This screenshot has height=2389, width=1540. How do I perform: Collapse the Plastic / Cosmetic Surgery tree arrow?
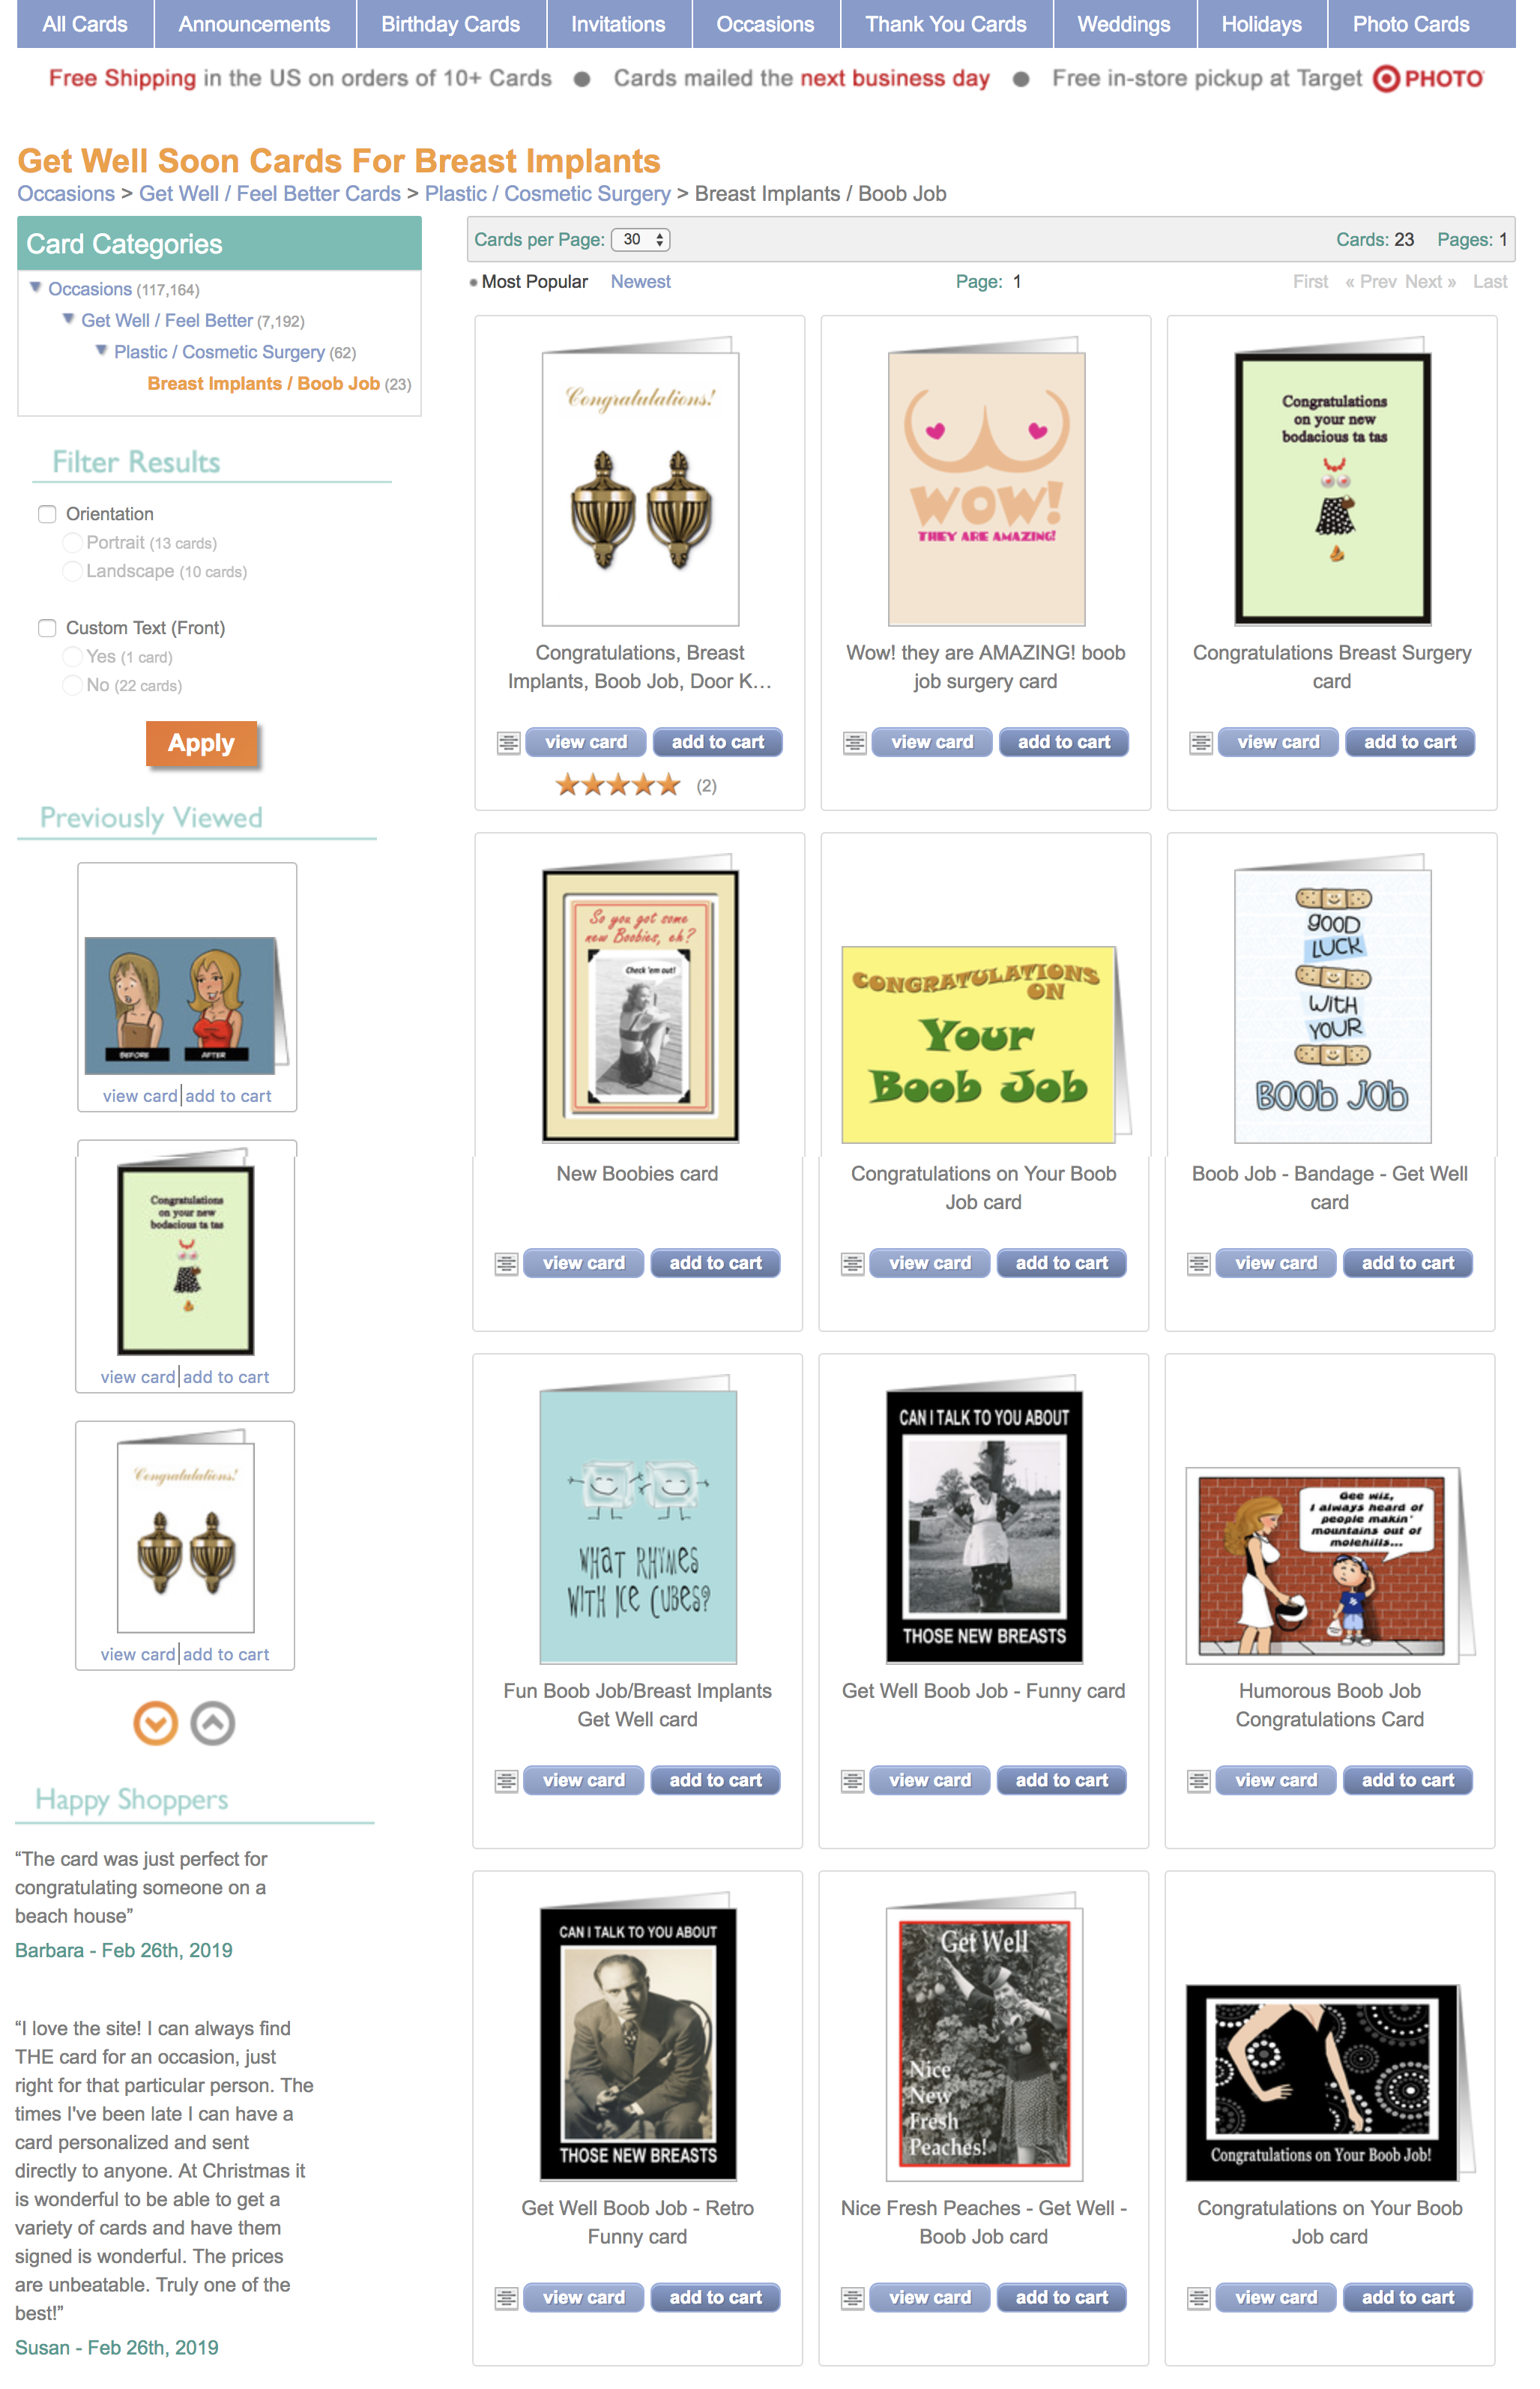(x=101, y=351)
